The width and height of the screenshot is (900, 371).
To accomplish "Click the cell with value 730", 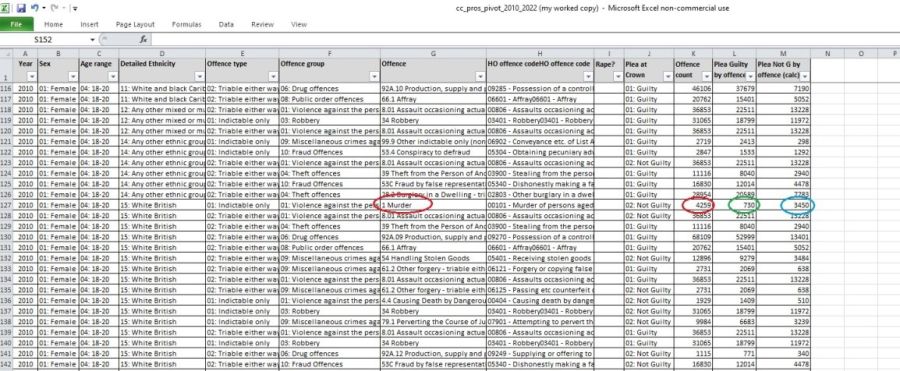I will tap(734, 205).
